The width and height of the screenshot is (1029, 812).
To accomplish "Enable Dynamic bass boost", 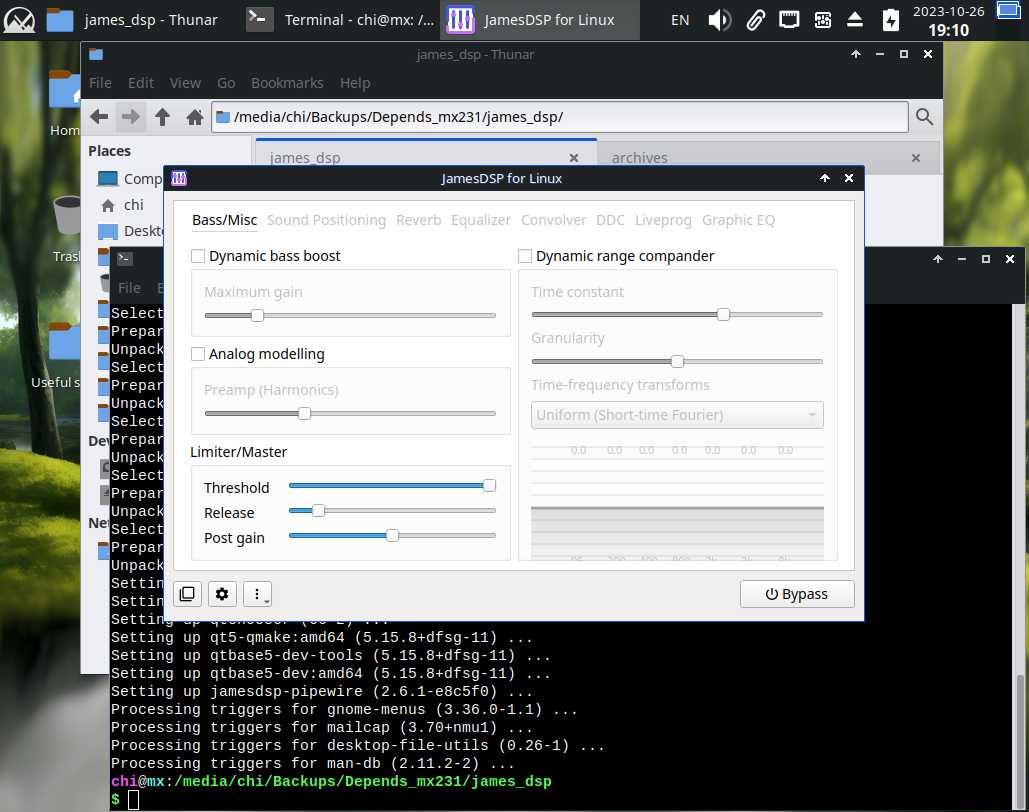I will pos(198,256).
